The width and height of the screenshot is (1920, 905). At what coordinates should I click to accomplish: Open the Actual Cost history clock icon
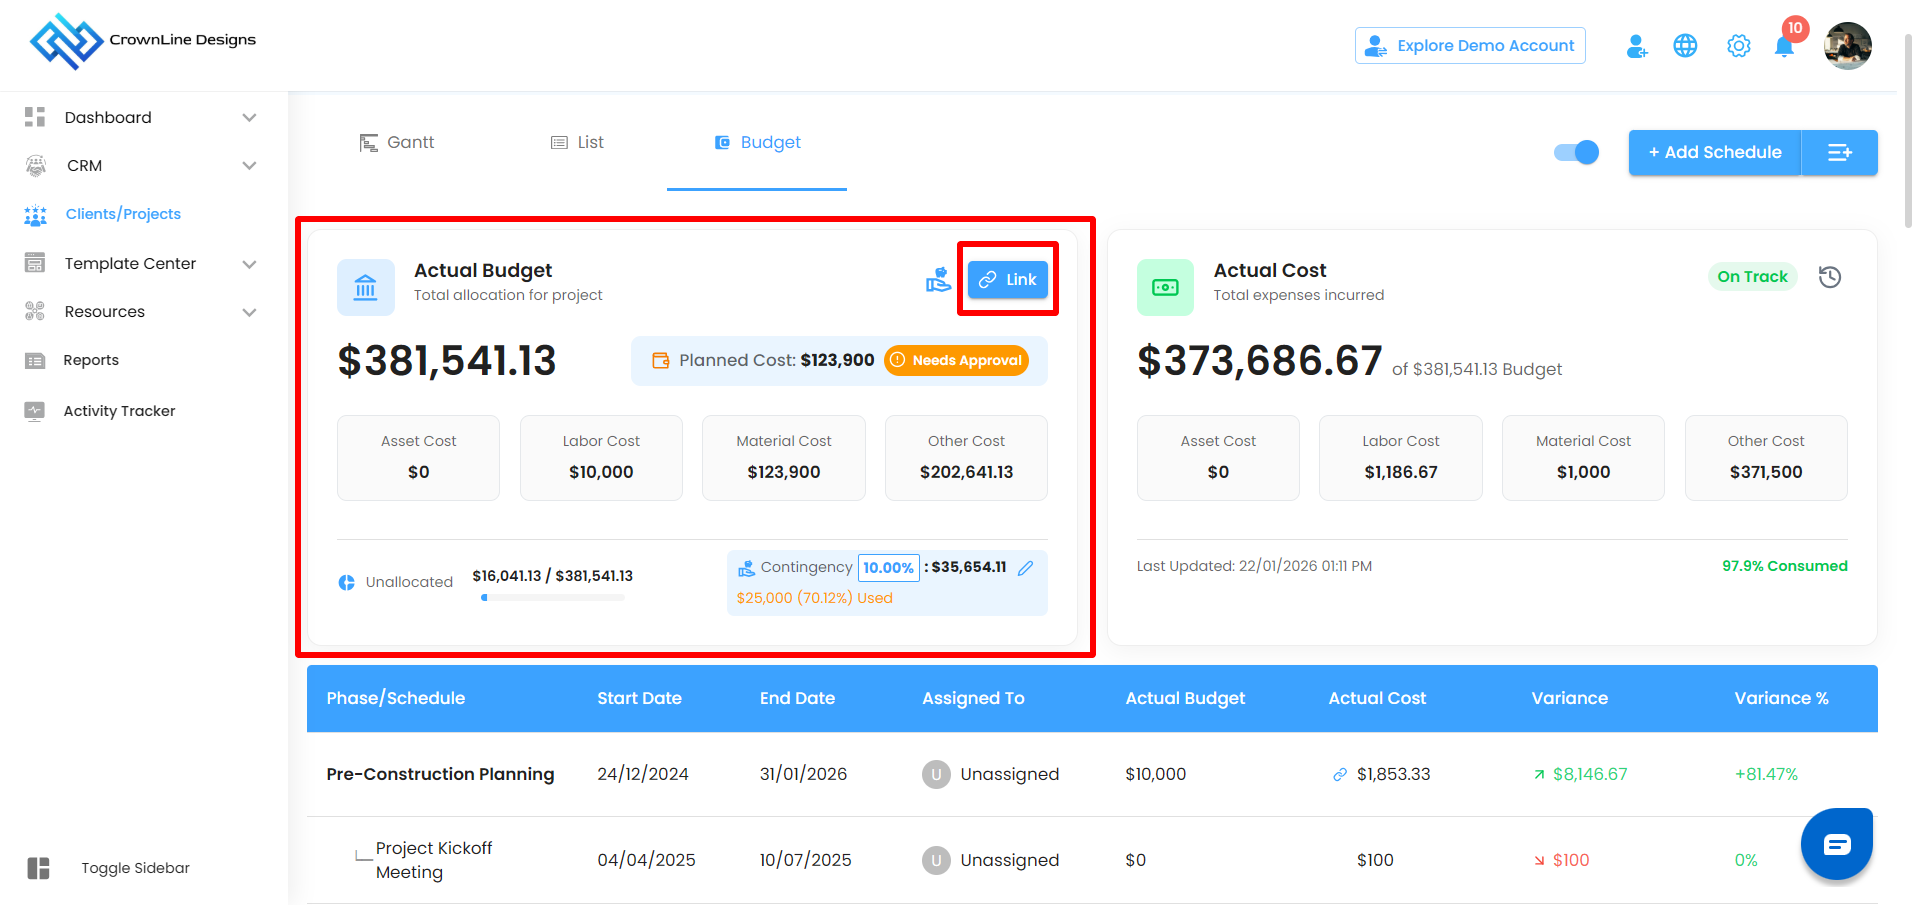coord(1830,277)
